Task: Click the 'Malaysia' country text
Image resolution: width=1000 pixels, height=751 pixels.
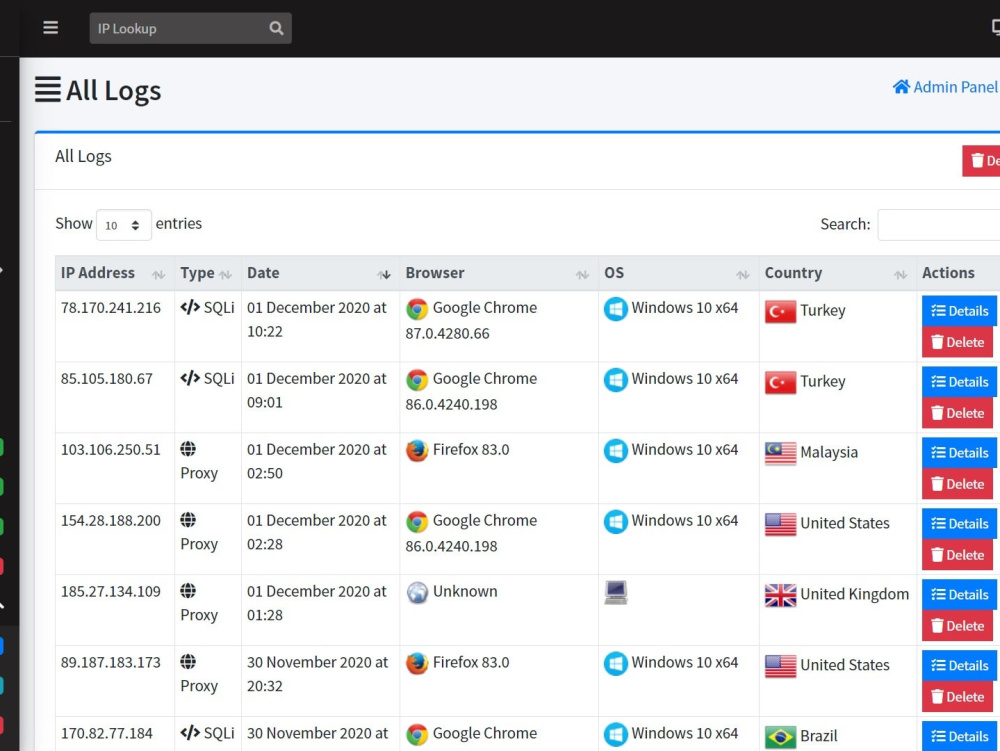Action: point(828,453)
